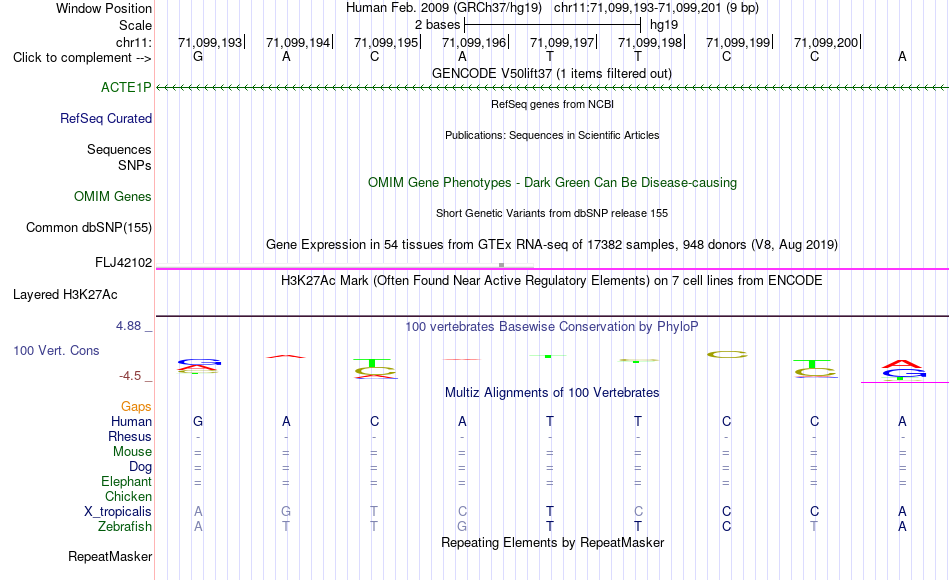Click the RepeatMasker track label
The image size is (950, 580).
click(x=110, y=556)
